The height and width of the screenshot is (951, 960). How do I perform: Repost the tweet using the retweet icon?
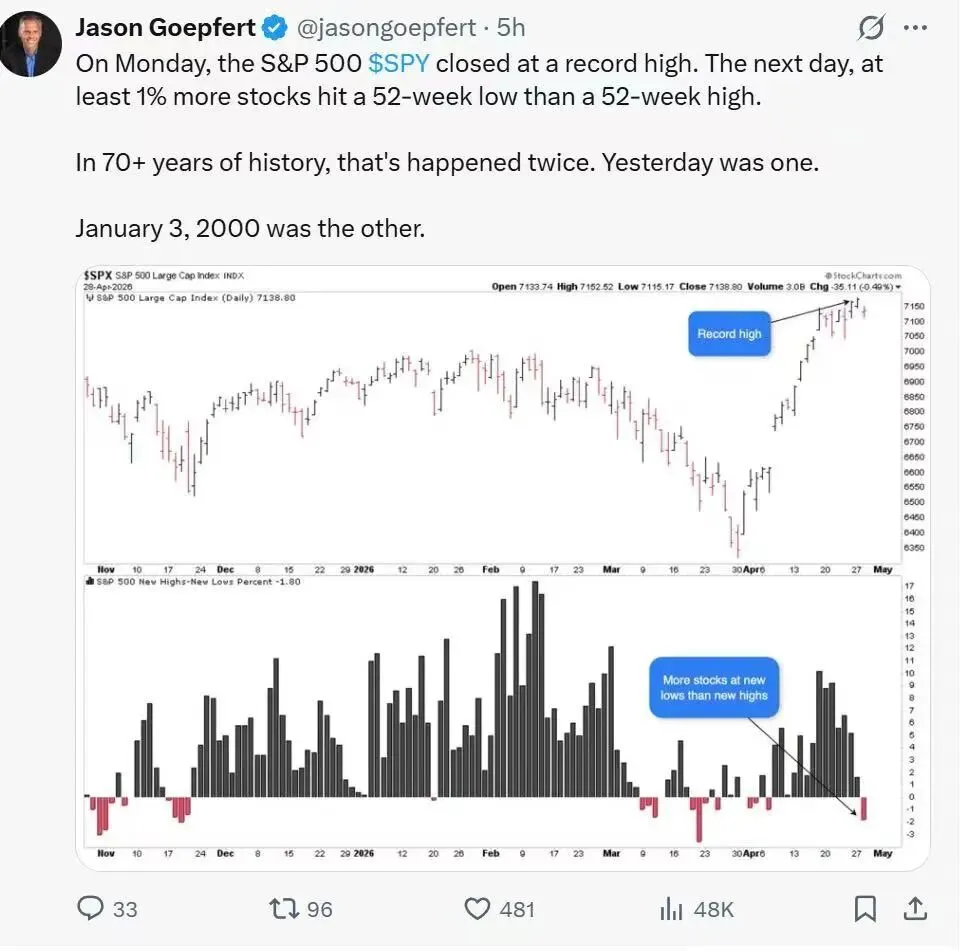(x=285, y=908)
